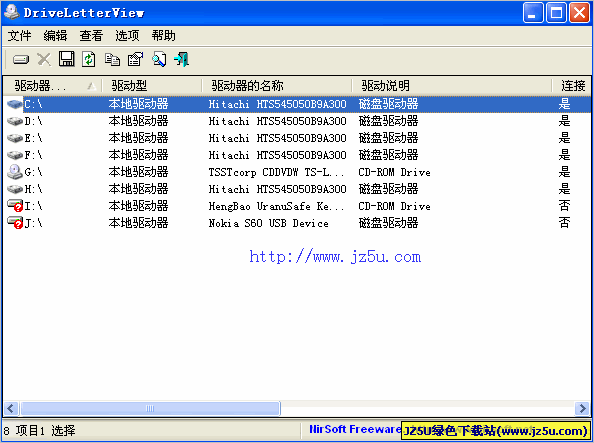Open the 编辑 menu

tap(55, 36)
